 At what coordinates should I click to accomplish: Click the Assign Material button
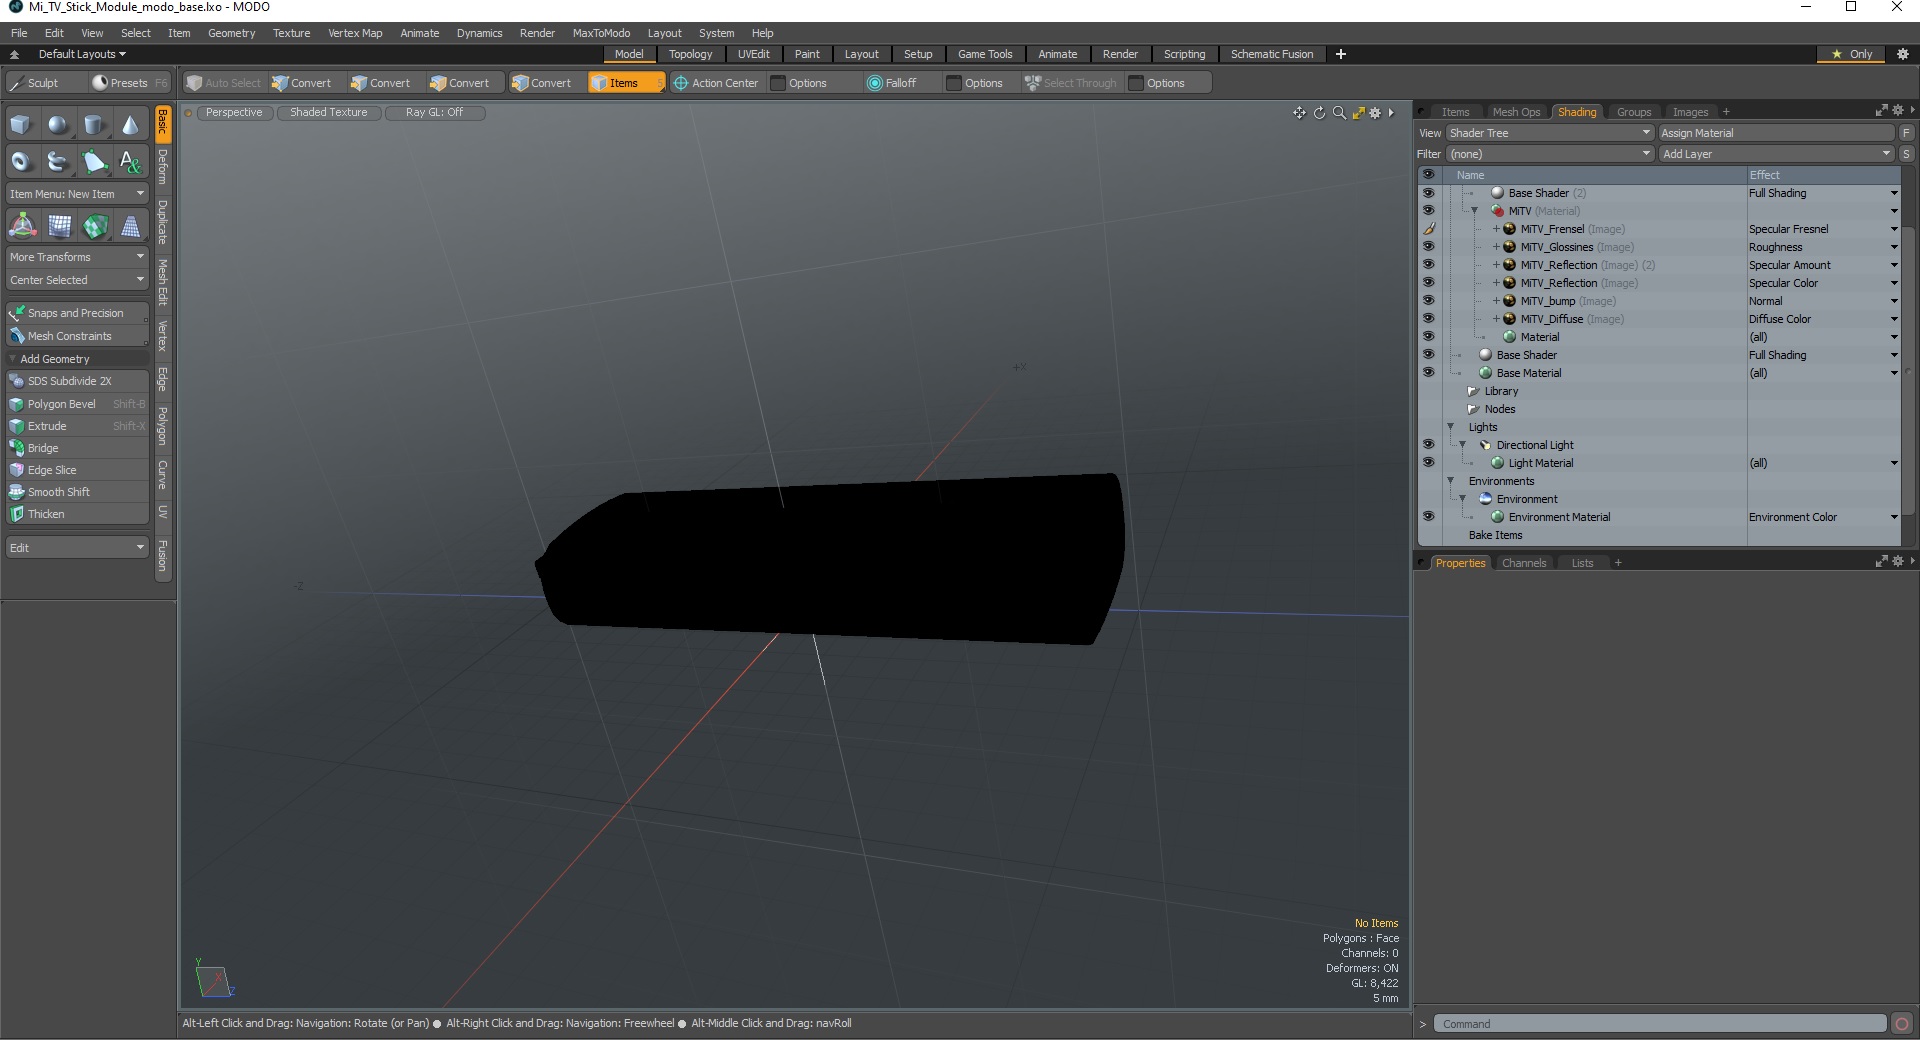(x=1777, y=133)
